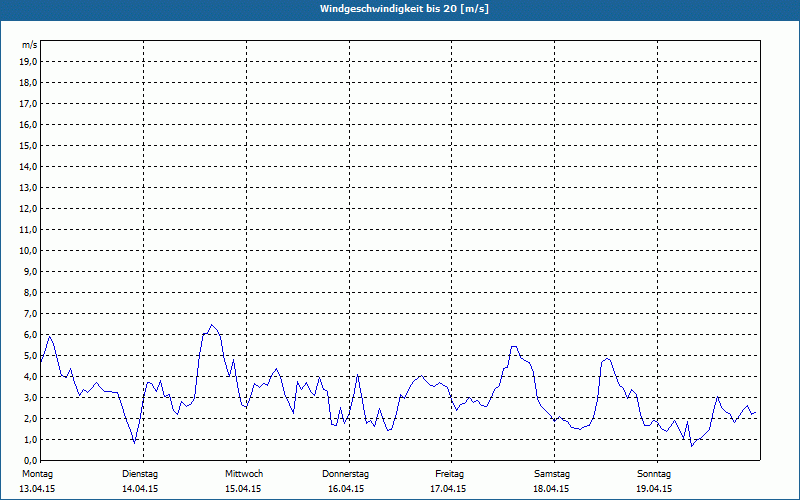The image size is (800, 500).
Task: Select the 4,0 y-axis value
Action: pos(30,377)
